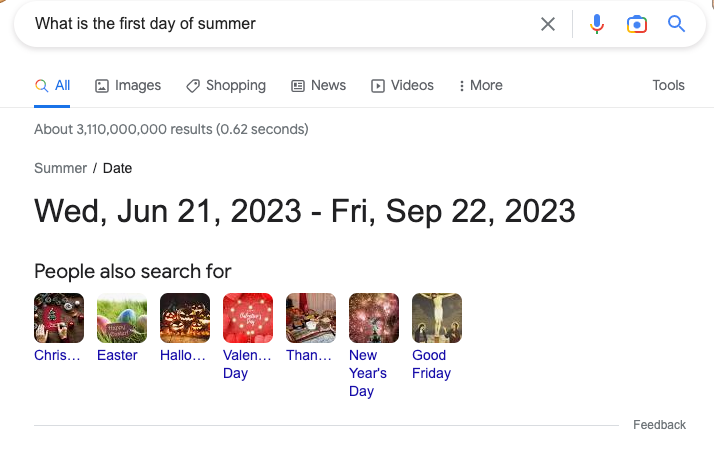Click the Christmas thumbnail image
Image resolution: width=714 pixels, height=464 pixels.
coord(59,318)
